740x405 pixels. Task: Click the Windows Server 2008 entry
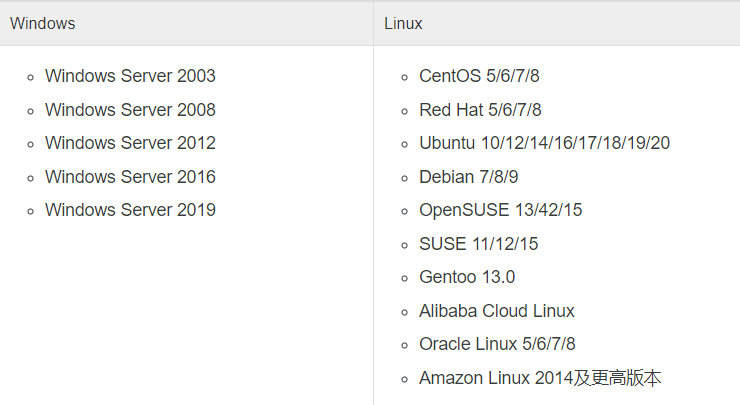coord(130,110)
